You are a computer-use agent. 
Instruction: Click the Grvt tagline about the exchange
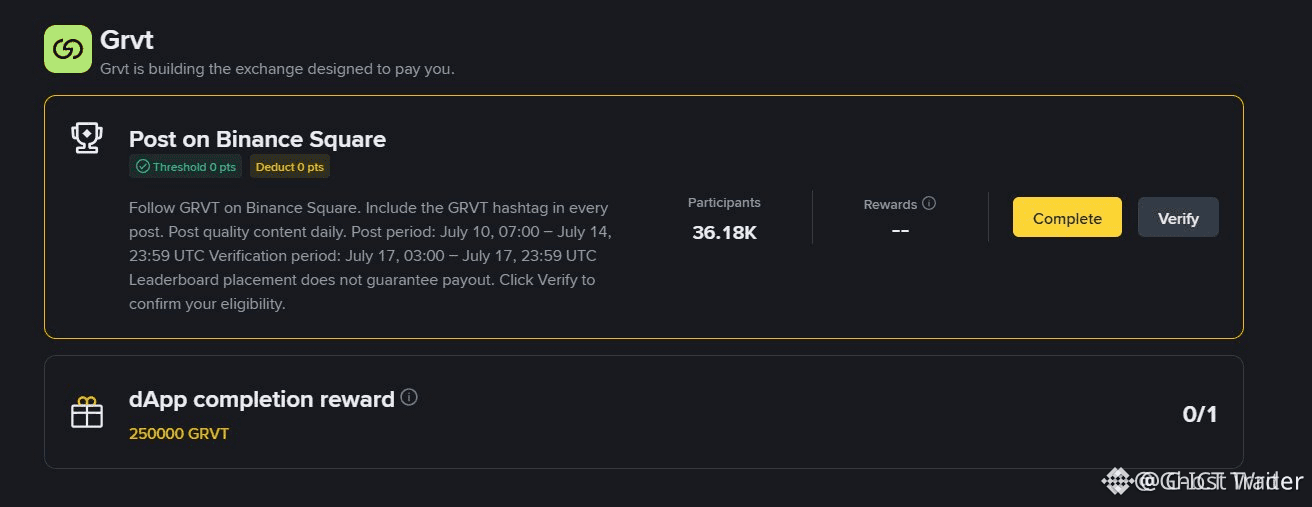[x=277, y=70]
